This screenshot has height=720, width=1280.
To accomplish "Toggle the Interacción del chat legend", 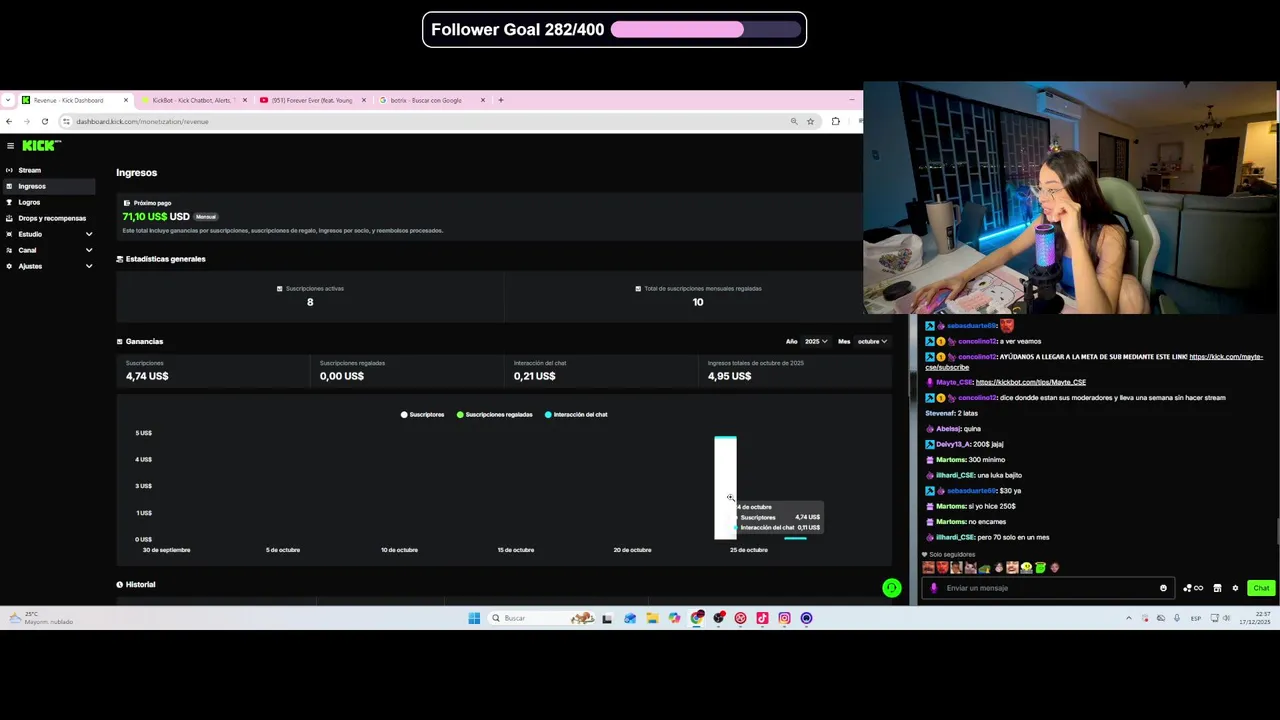I will [x=576, y=414].
